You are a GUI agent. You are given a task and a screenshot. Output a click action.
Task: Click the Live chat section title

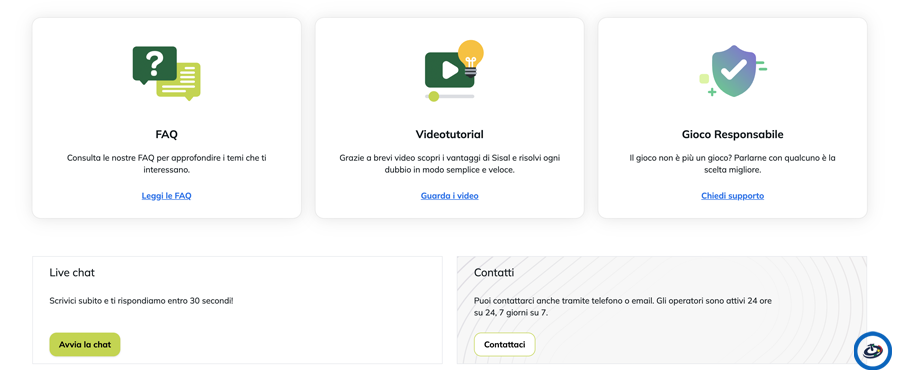pos(72,272)
